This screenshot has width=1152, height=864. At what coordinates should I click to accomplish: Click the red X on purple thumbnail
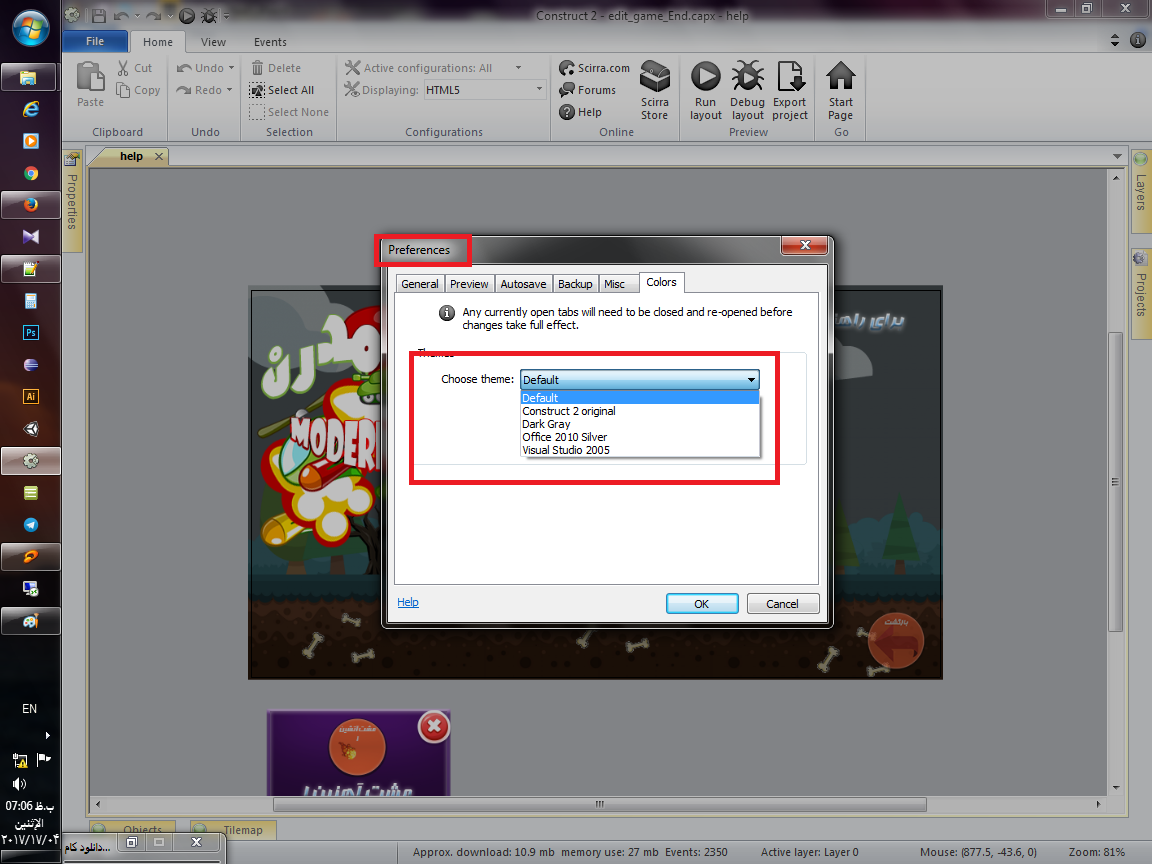point(434,727)
